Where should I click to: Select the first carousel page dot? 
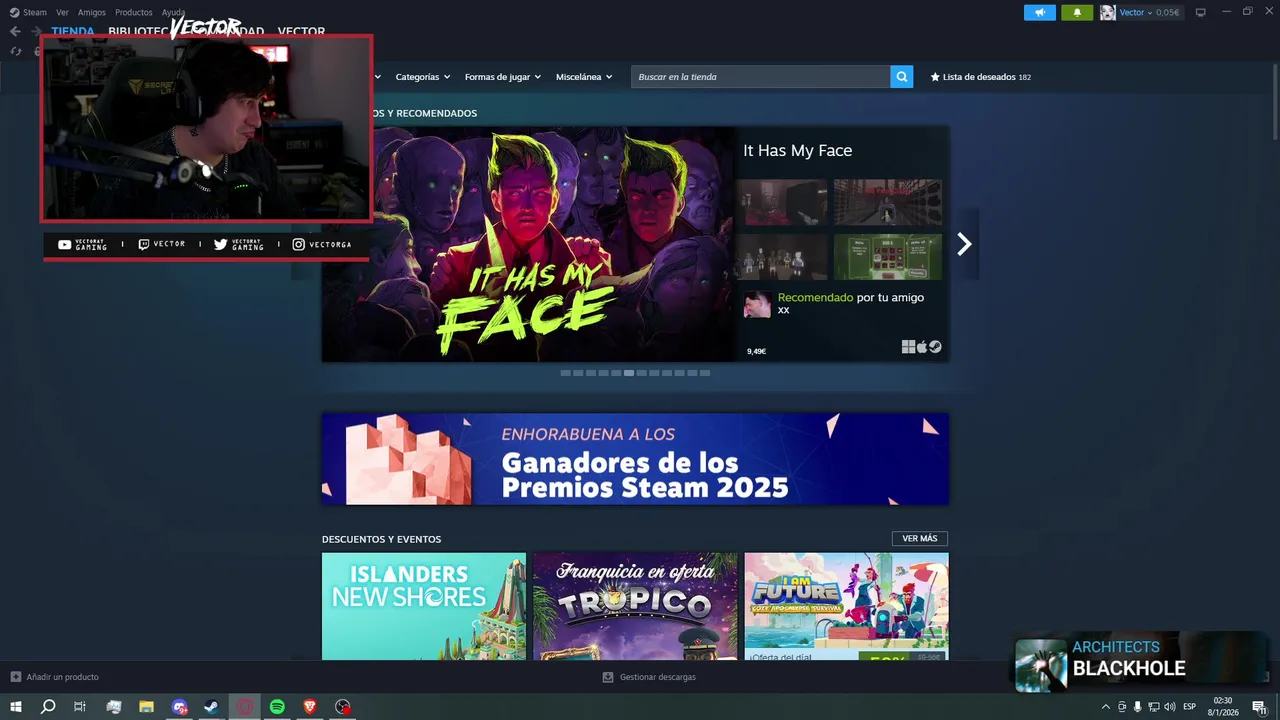(566, 373)
